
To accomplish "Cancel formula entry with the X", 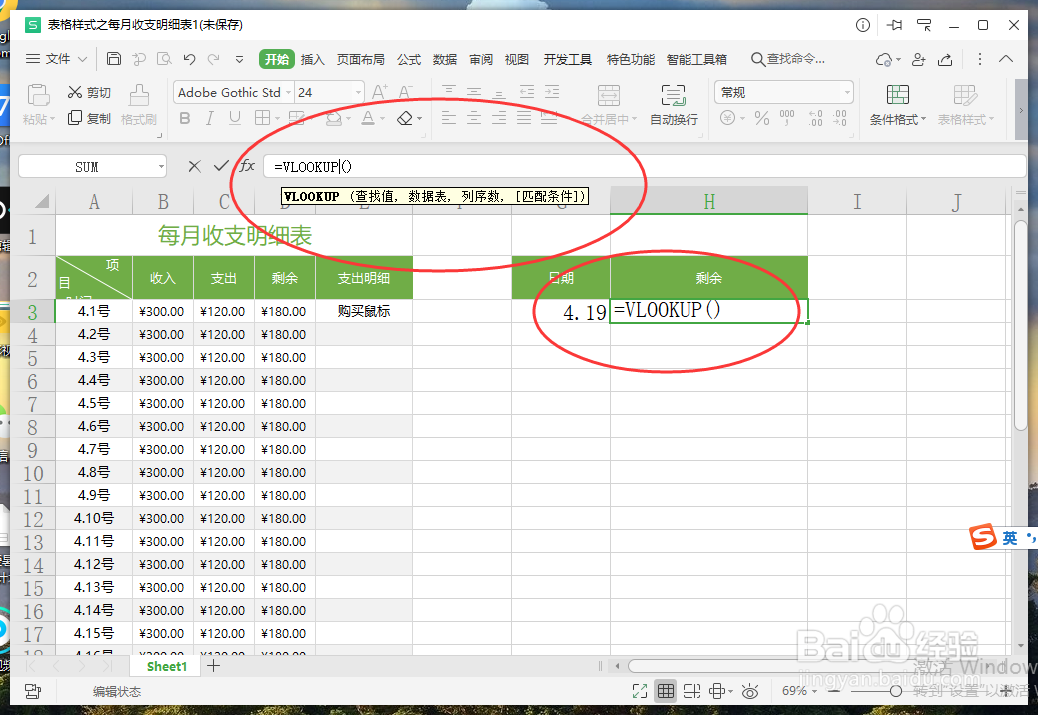I will coord(194,165).
